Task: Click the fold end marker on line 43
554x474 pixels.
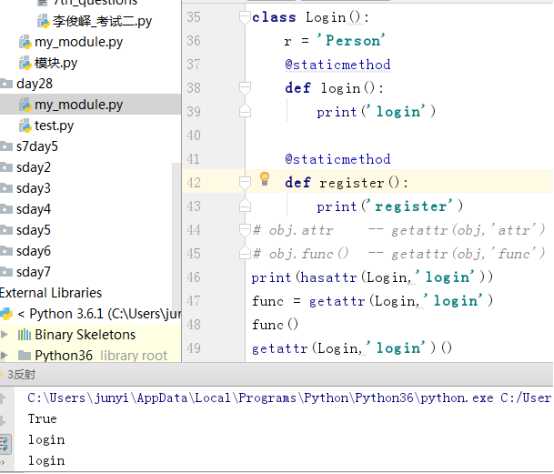Action: 244,206
